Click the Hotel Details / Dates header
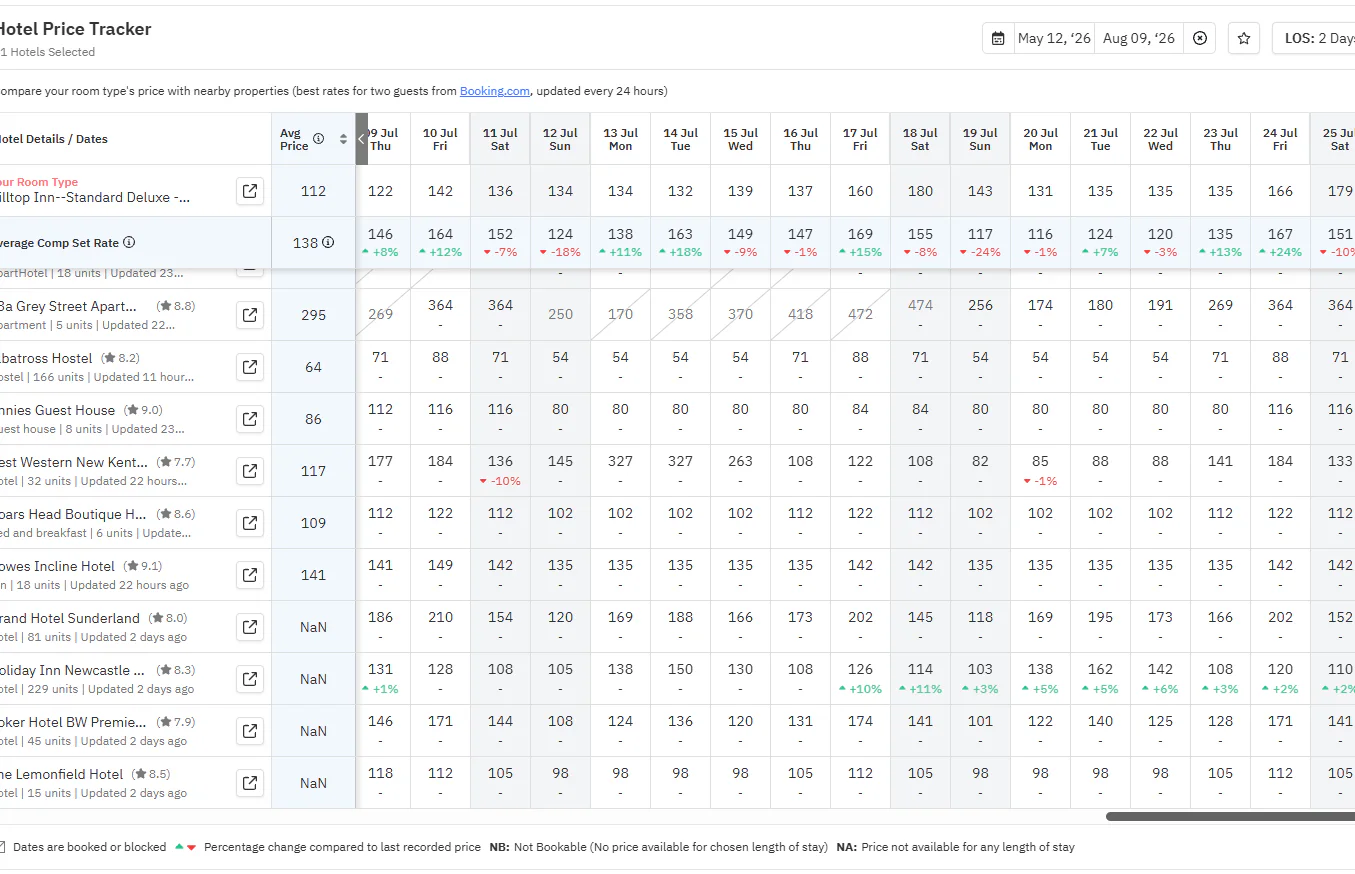 click(x=53, y=139)
